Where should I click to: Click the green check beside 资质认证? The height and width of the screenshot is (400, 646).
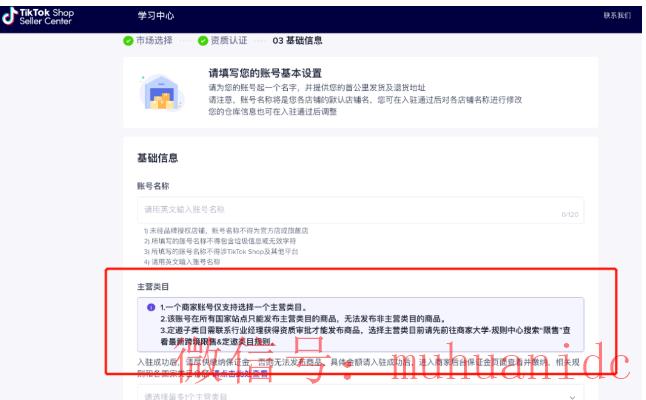203,41
